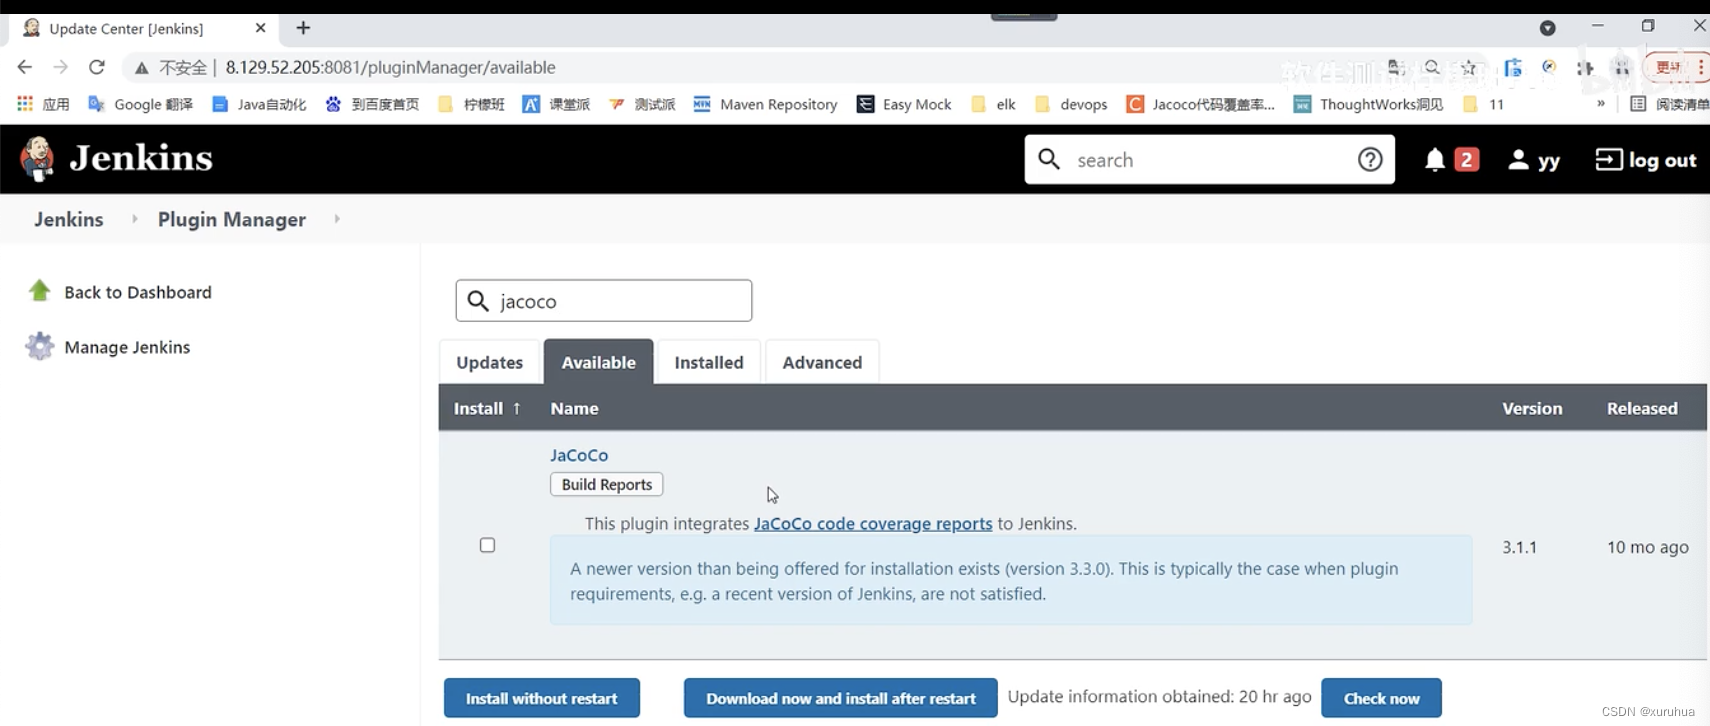
Task: Open the JaCoCo plugin name link
Action: tap(579, 455)
